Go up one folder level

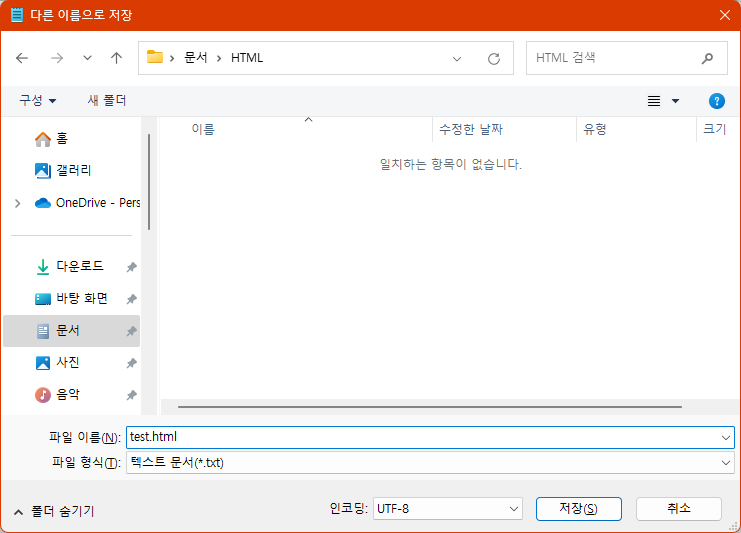pos(116,58)
